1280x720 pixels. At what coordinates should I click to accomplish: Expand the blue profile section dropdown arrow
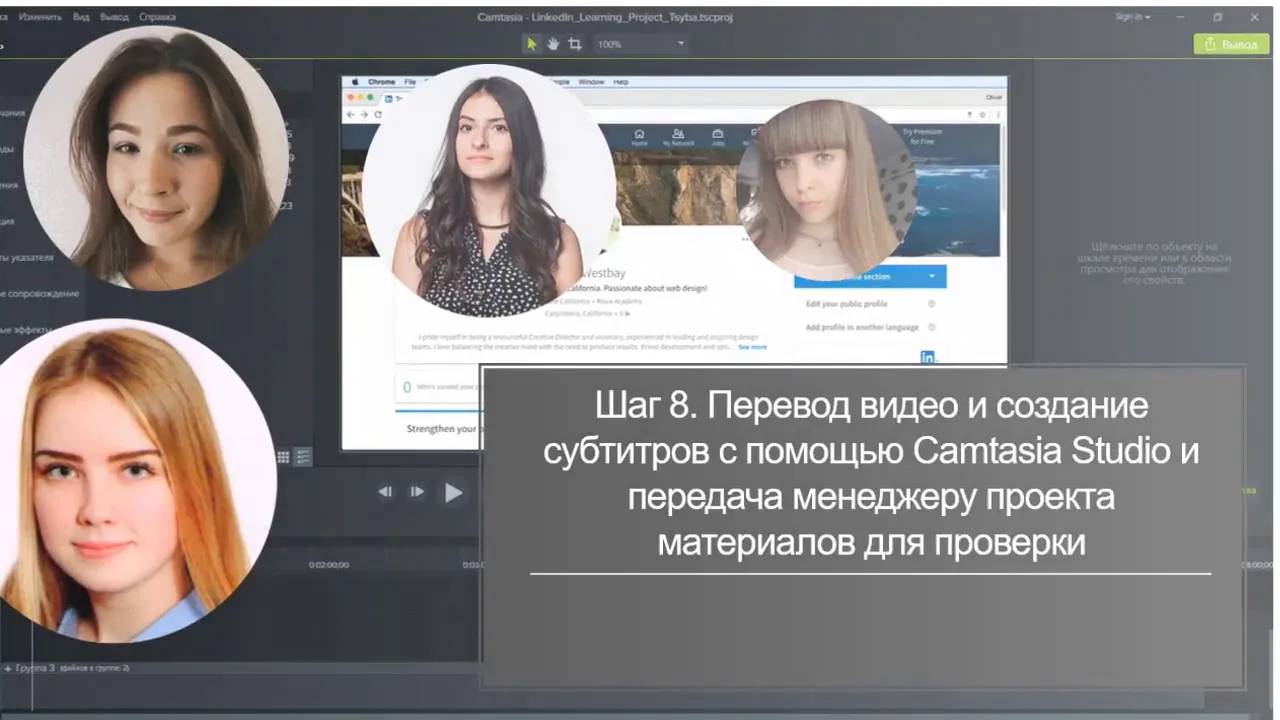[931, 277]
